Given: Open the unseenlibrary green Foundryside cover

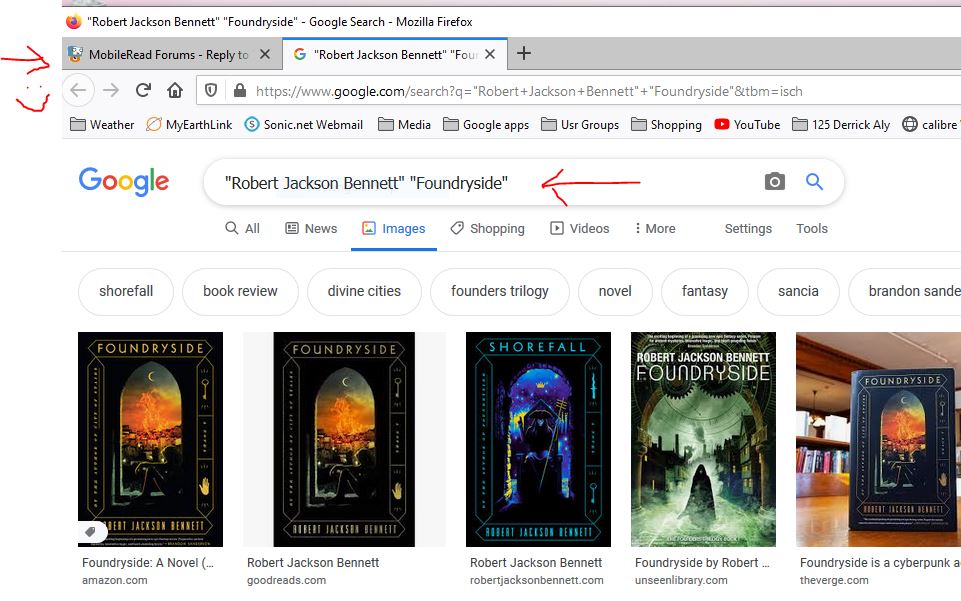Looking at the screenshot, I should click(703, 439).
